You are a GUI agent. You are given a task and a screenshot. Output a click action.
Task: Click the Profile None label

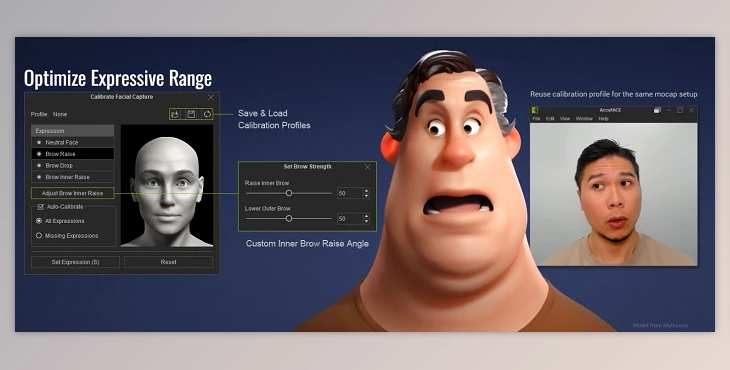pos(49,114)
